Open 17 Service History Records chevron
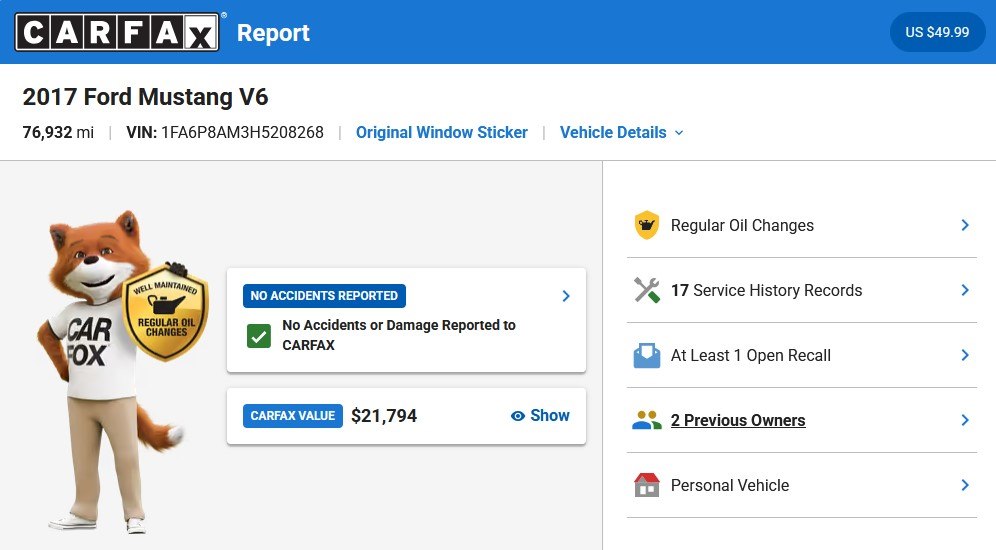Viewport: 996px width, 550px height. [965, 290]
